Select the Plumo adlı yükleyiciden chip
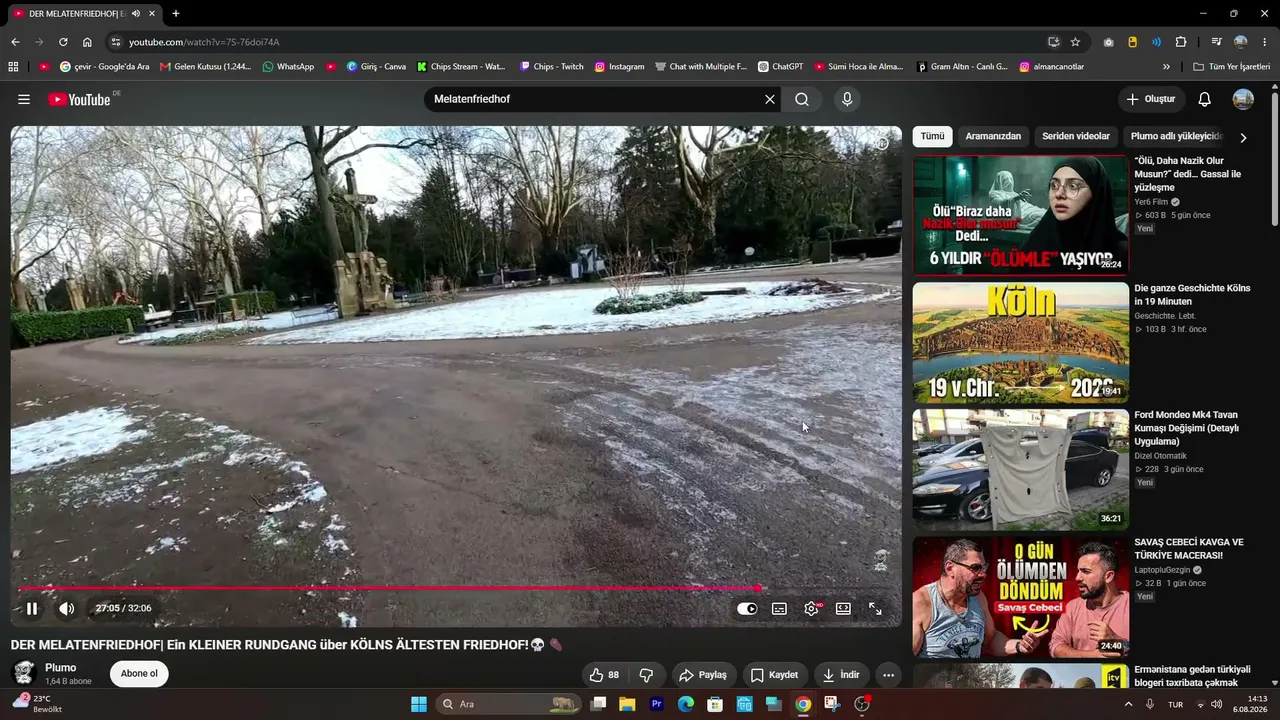Screen dimensions: 1280x720 pos(1176,136)
